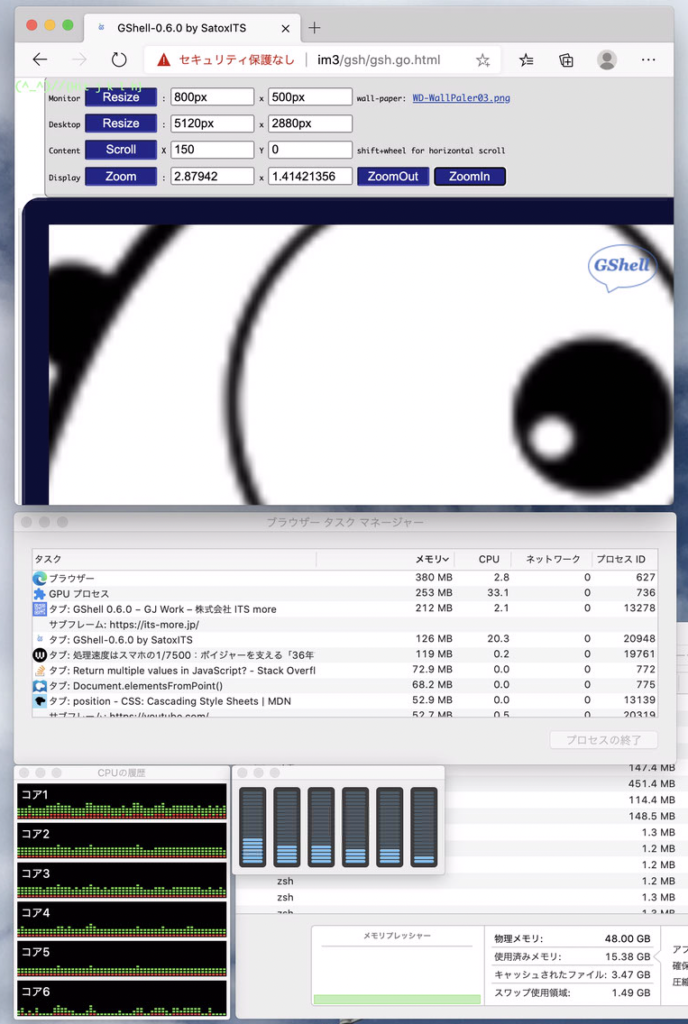This screenshot has height=1024, width=688.
Task: Open the Collections icon in toolbar
Action: 566,60
